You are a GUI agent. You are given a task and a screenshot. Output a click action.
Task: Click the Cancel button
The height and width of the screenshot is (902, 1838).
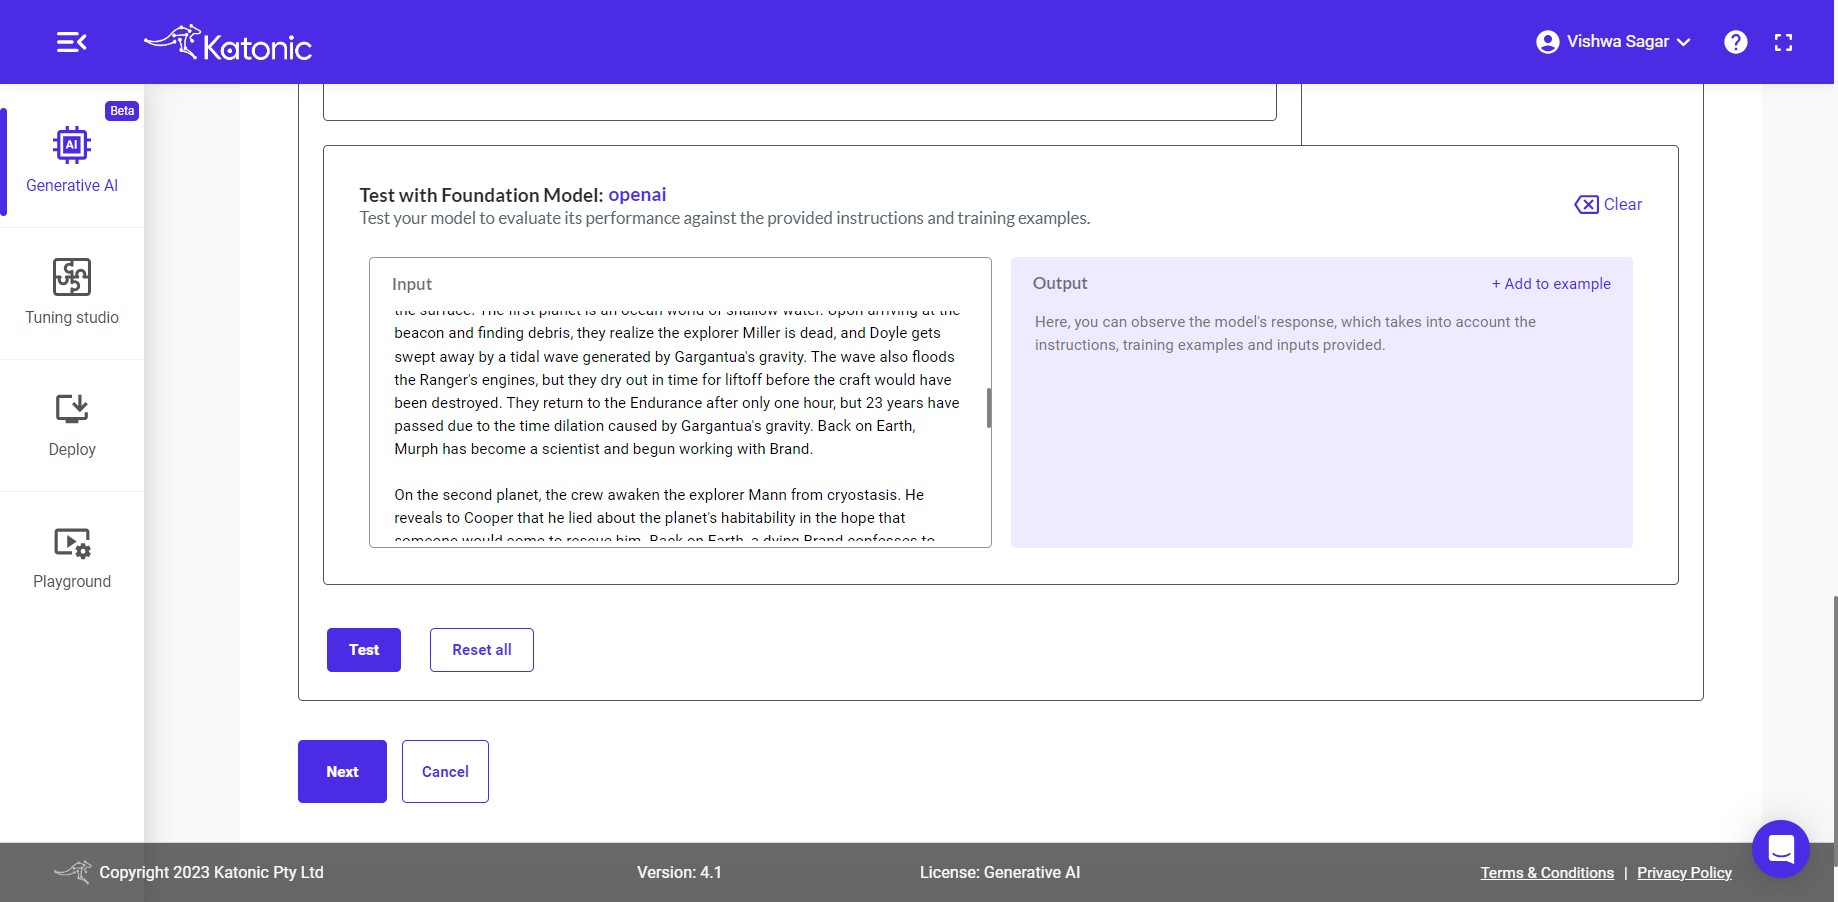coord(445,771)
